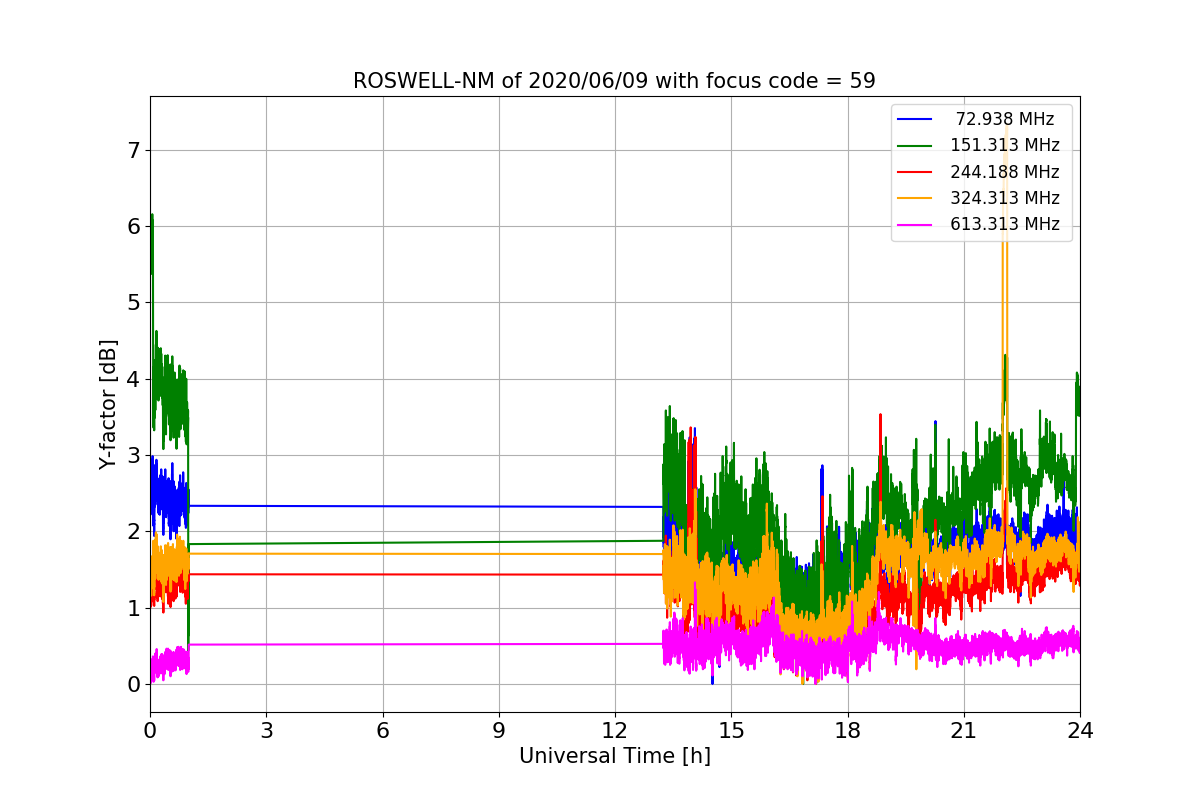Click y-axis tick label 4
Screen dimensions: 1200x800
(133, 380)
